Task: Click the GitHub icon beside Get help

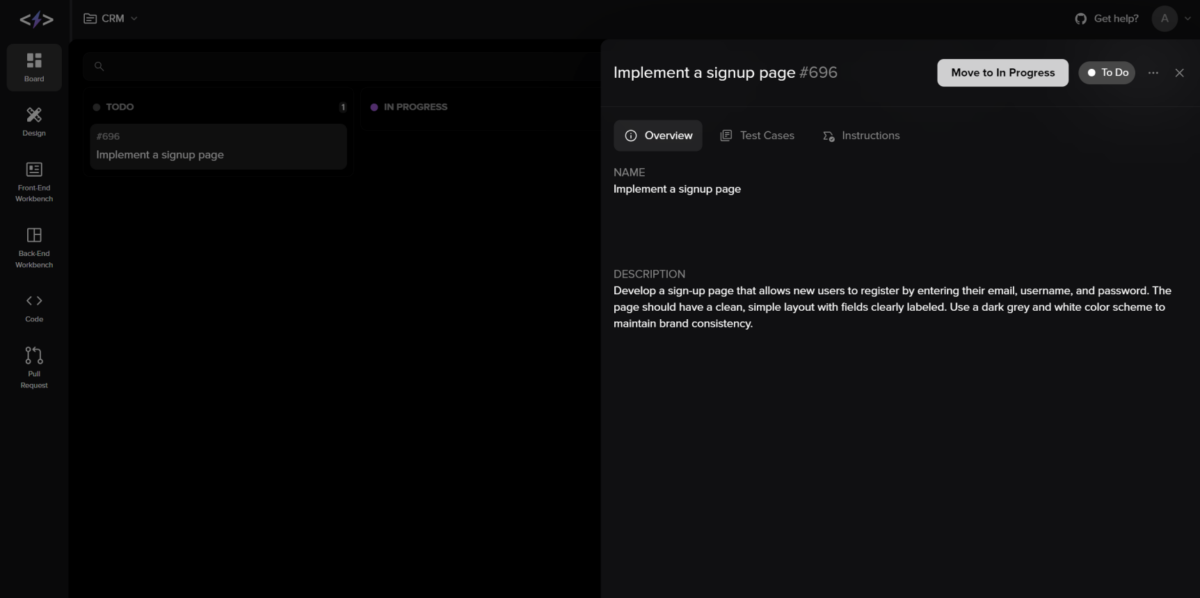Action: pyautogui.click(x=1079, y=18)
